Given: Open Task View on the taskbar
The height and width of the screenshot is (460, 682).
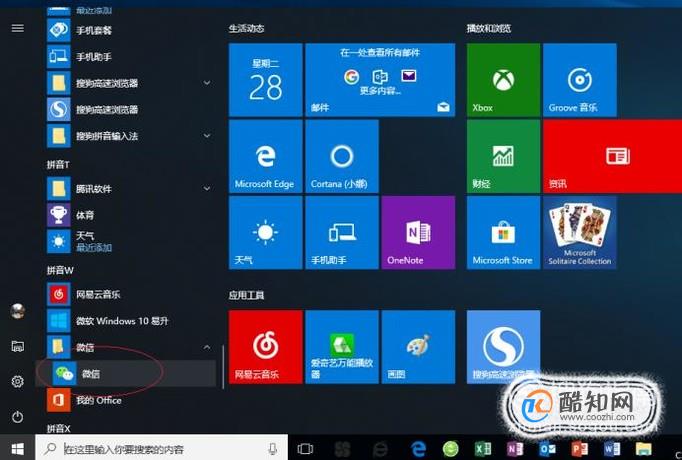Looking at the screenshot, I should (305, 448).
